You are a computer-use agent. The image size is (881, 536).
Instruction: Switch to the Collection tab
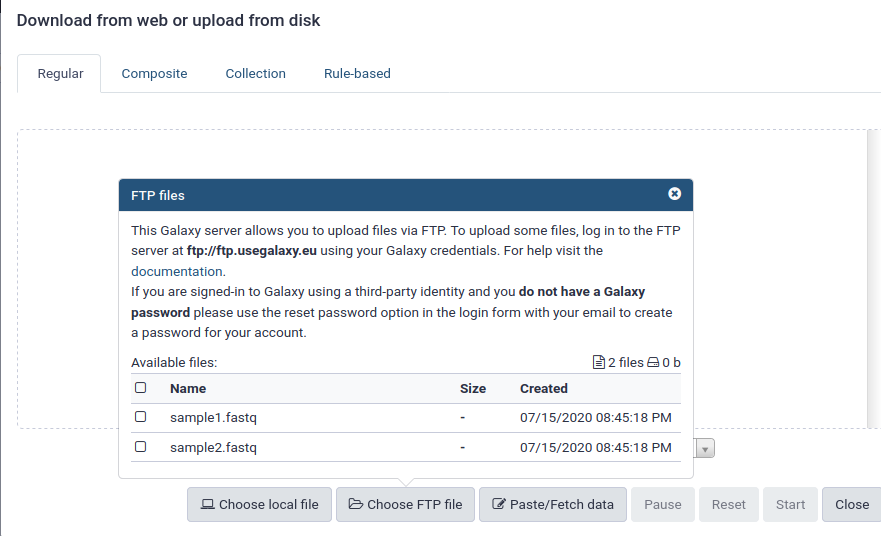(x=256, y=74)
